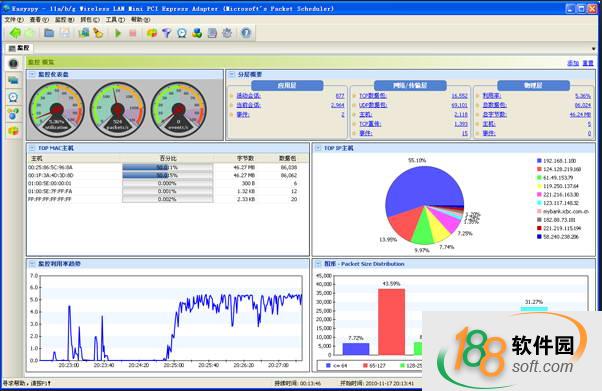This screenshot has width=602, height=391.
Task: Collapse the TOP IP主机 panel
Action: (318, 148)
